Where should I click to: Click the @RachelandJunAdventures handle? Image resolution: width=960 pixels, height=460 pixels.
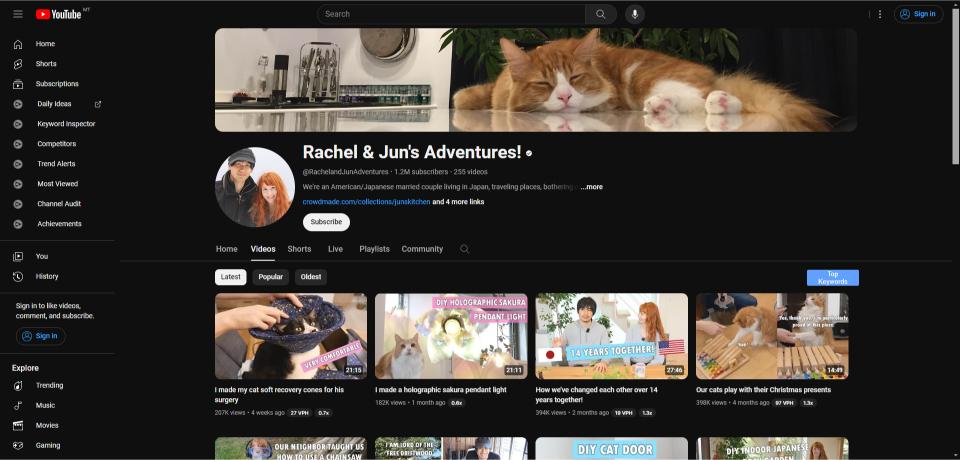coord(345,172)
